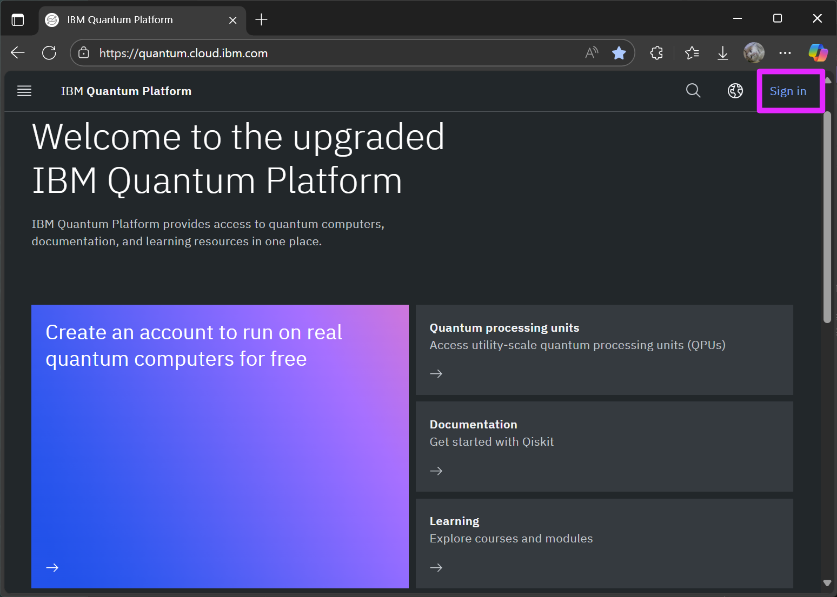The height and width of the screenshot is (597, 837).
Task: Open the Downloads icon
Action: [x=723, y=53]
